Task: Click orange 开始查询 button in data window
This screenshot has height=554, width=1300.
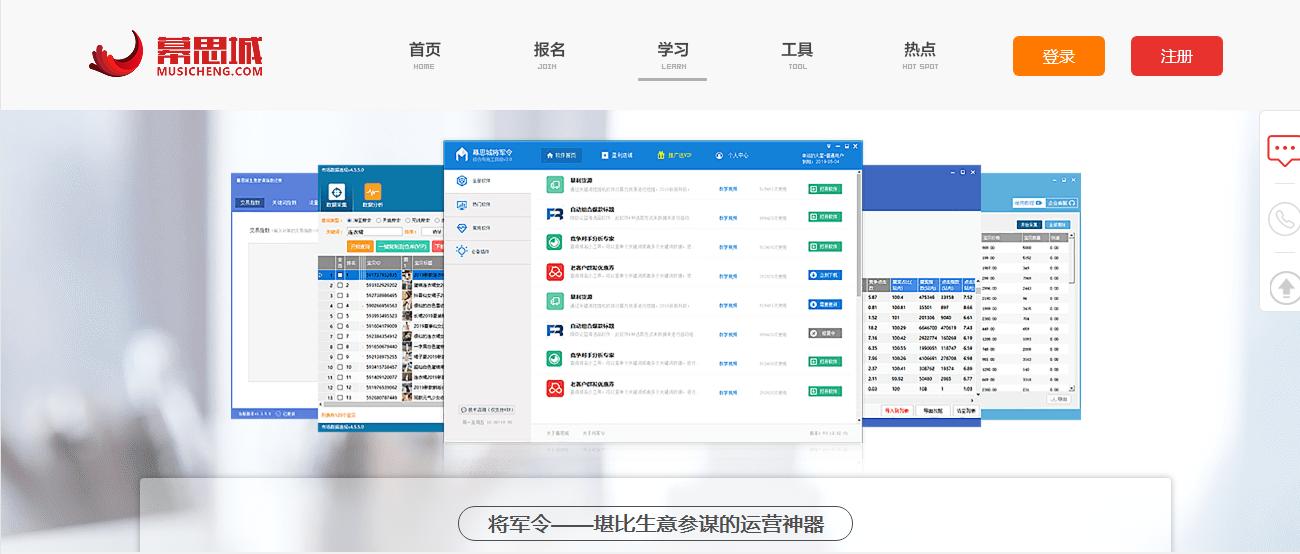Action: pos(359,246)
